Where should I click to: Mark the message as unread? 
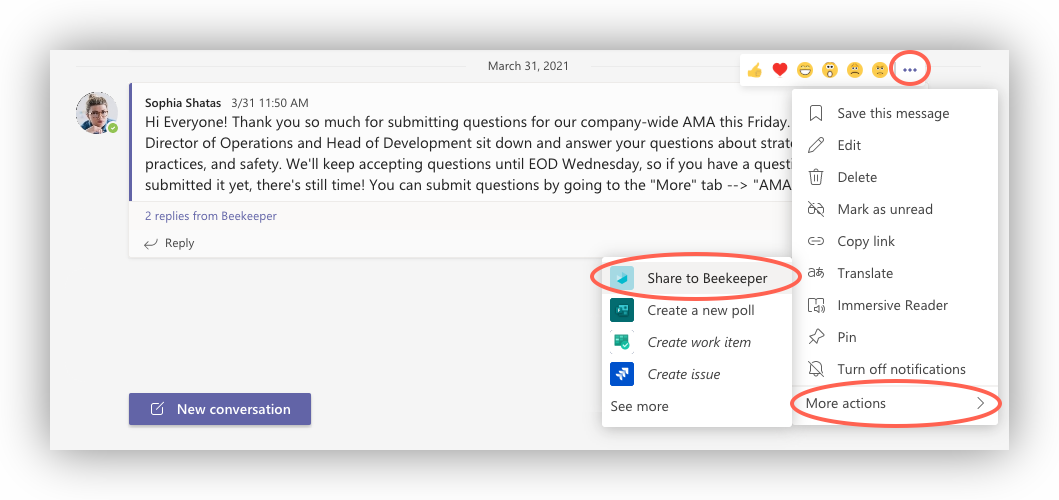pyautogui.click(x=884, y=209)
